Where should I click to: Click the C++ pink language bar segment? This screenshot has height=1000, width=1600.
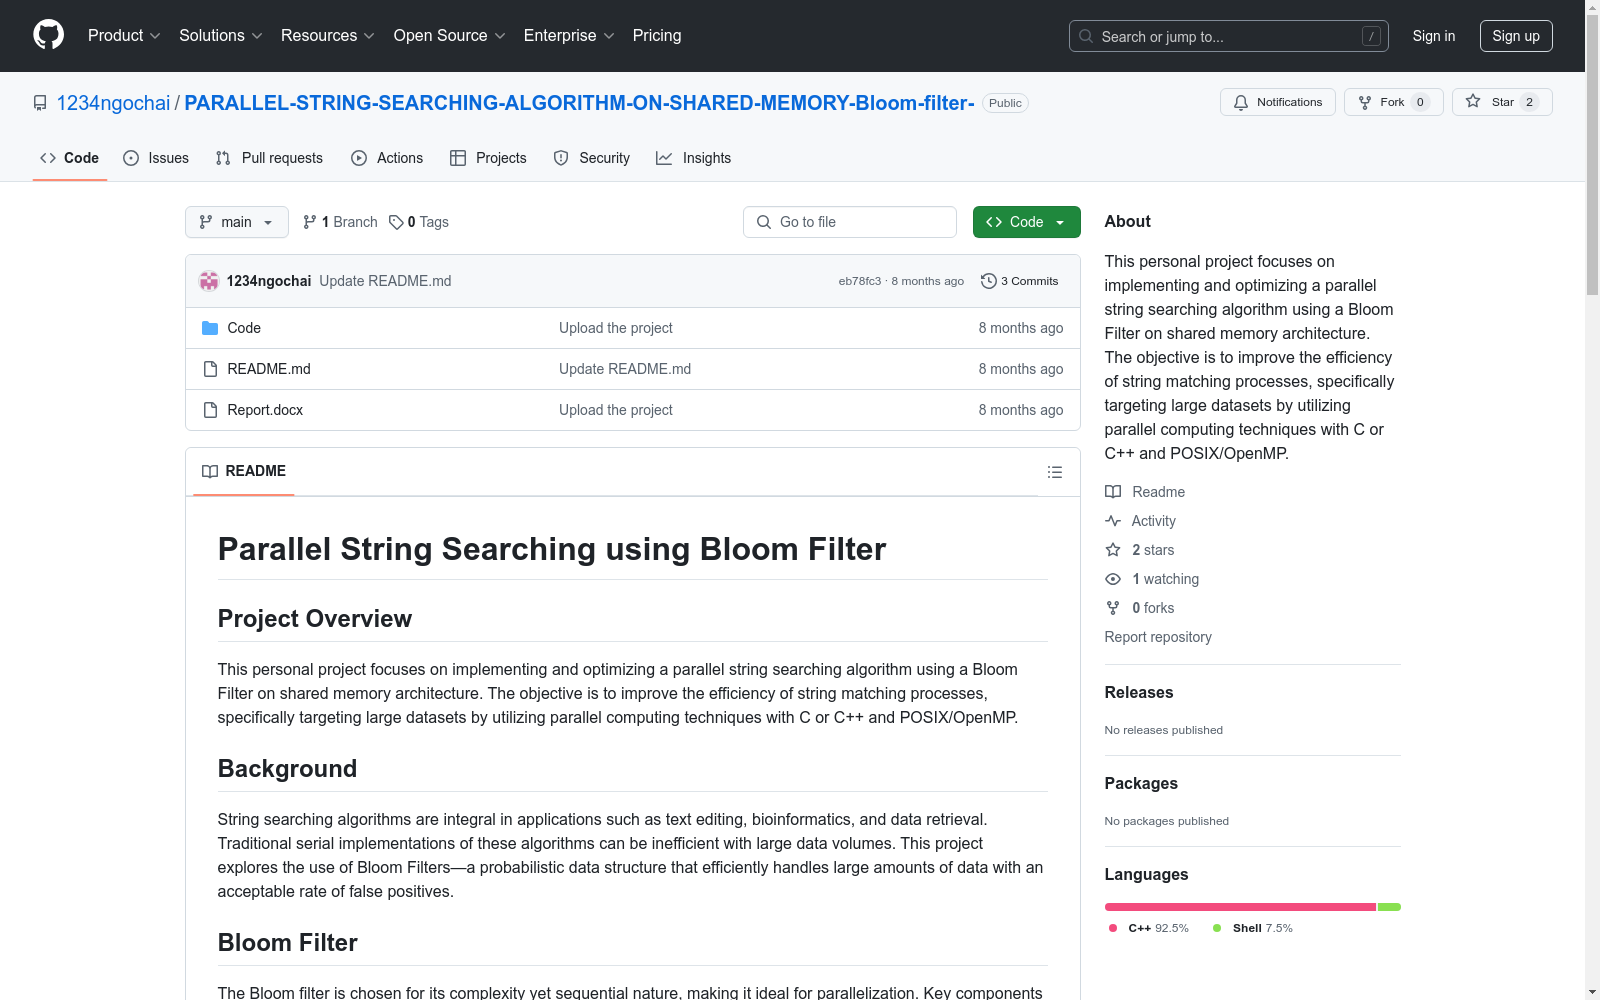1240,907
